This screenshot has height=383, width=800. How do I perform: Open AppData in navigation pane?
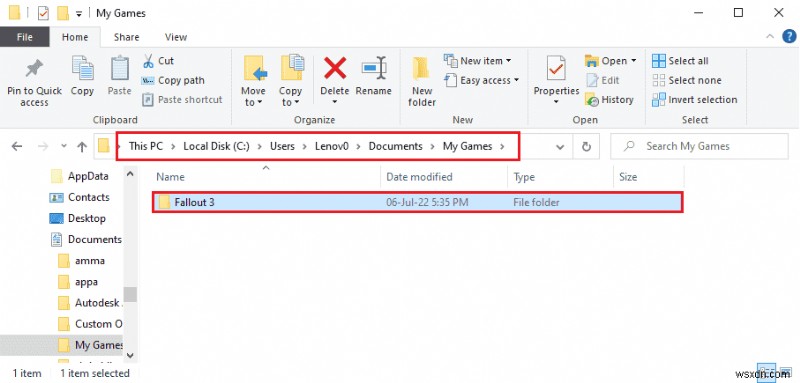[80, 176]
